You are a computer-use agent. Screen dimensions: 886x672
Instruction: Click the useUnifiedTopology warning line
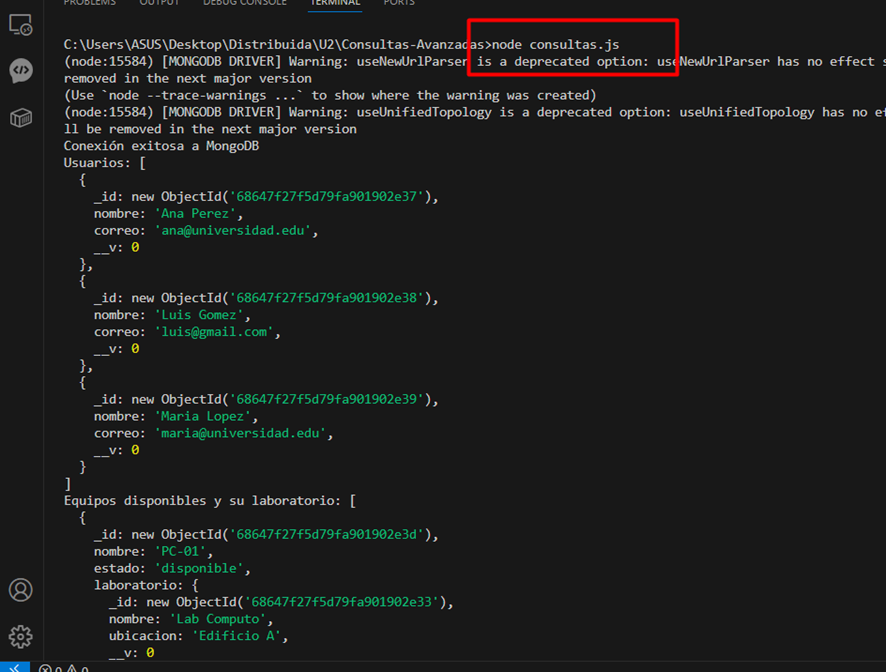click(475, 112)
